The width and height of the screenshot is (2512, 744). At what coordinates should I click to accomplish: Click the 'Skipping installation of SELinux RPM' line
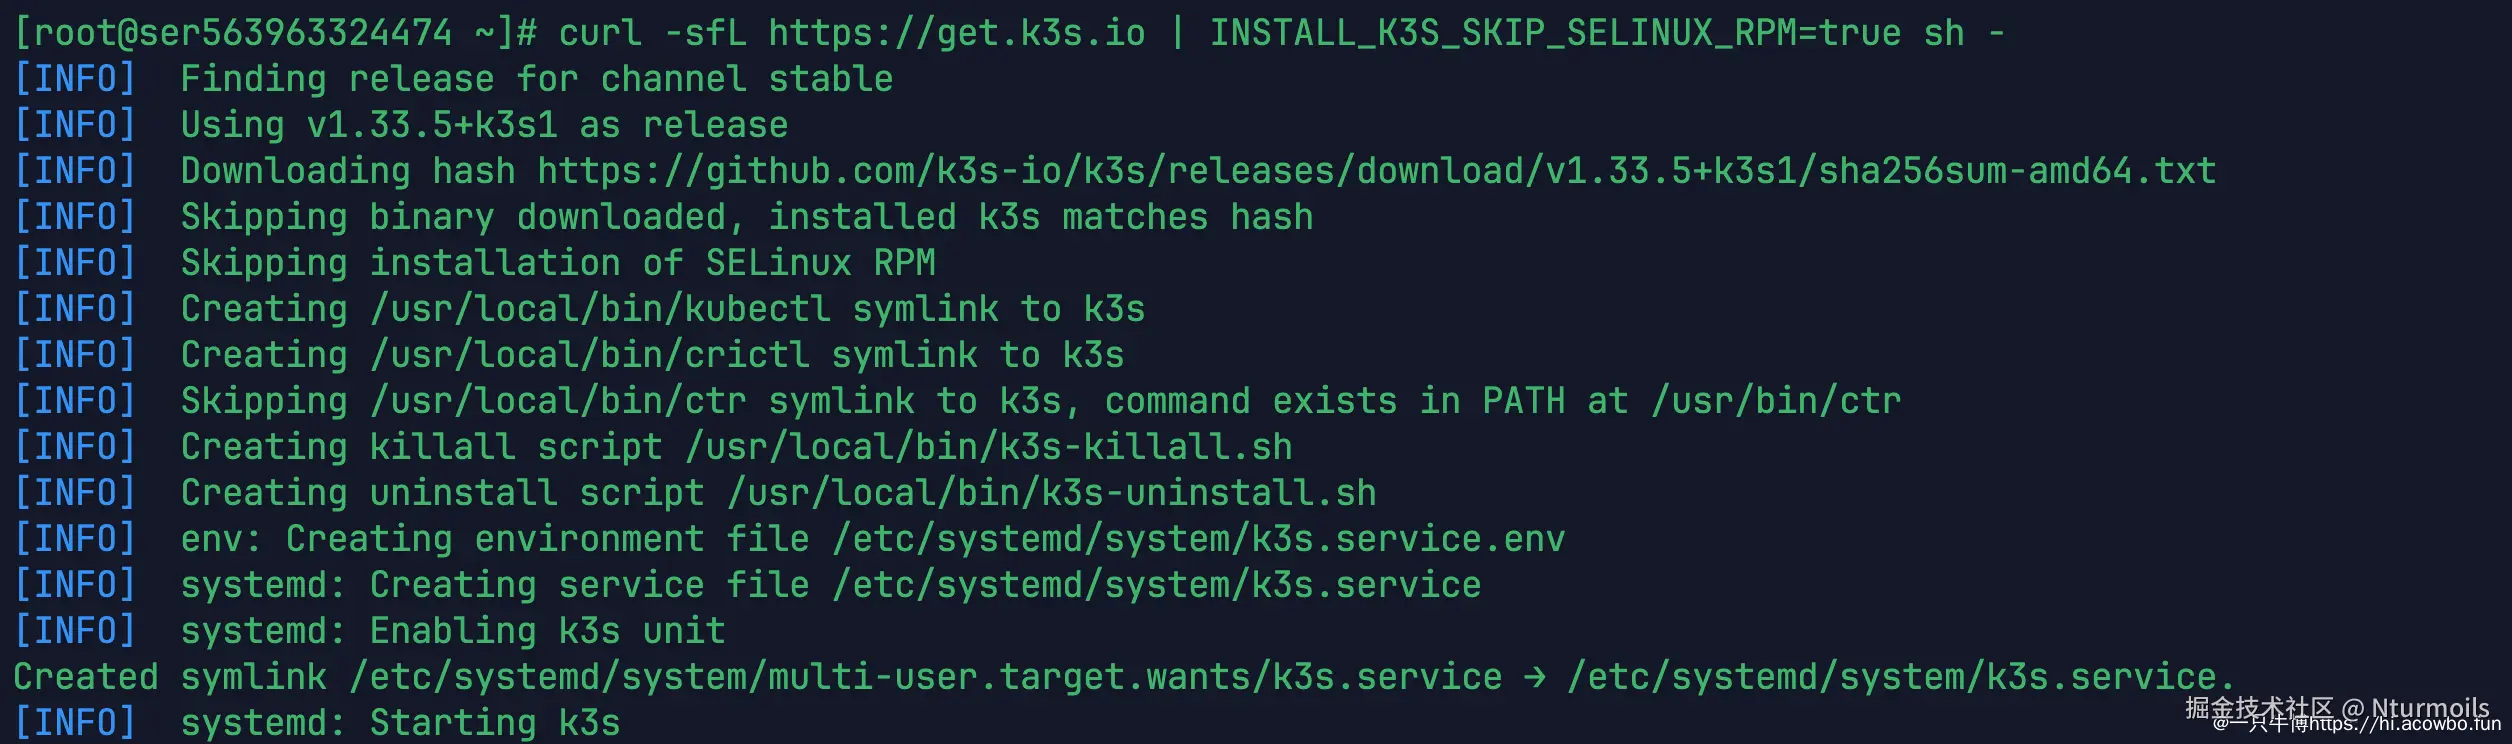coord(557,263)
